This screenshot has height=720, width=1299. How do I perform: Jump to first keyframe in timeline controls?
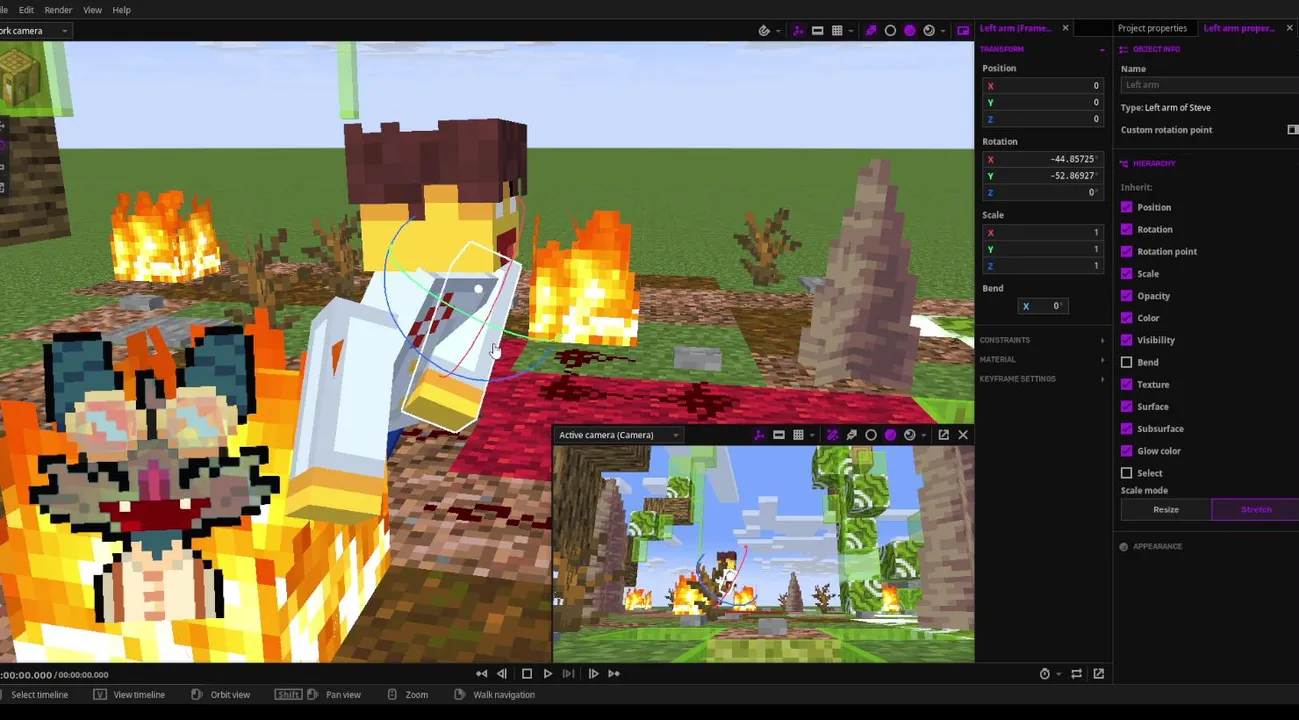482,674
